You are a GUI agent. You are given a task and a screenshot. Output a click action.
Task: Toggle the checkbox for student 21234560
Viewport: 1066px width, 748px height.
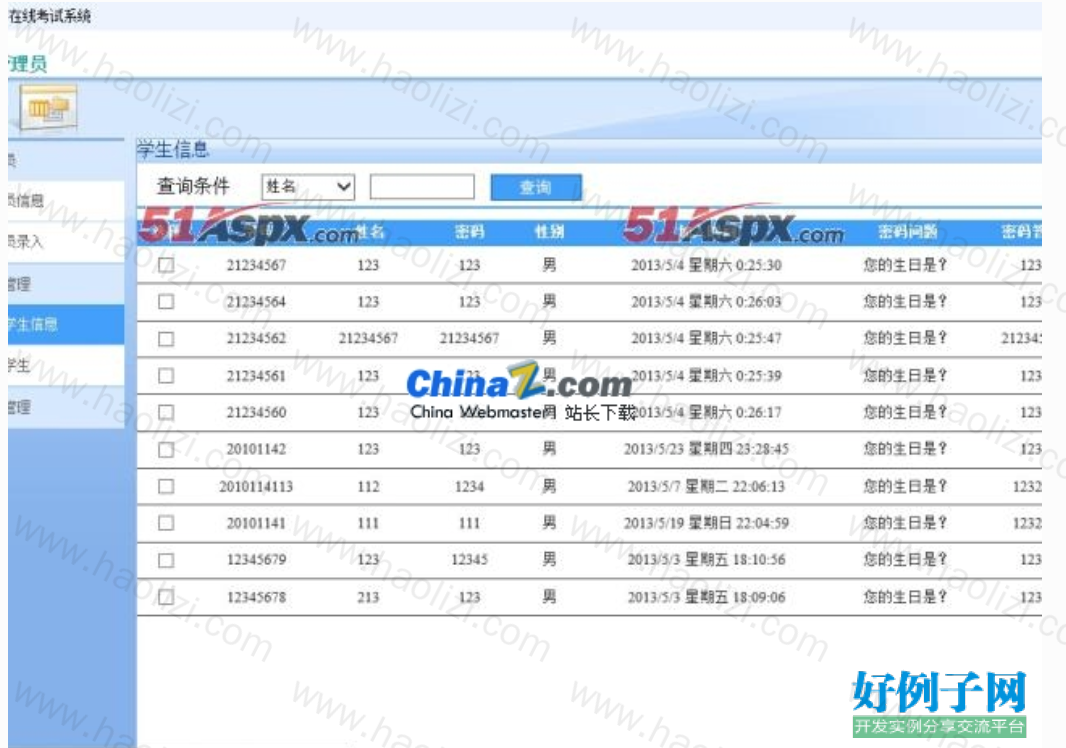[x=166, y=412]
